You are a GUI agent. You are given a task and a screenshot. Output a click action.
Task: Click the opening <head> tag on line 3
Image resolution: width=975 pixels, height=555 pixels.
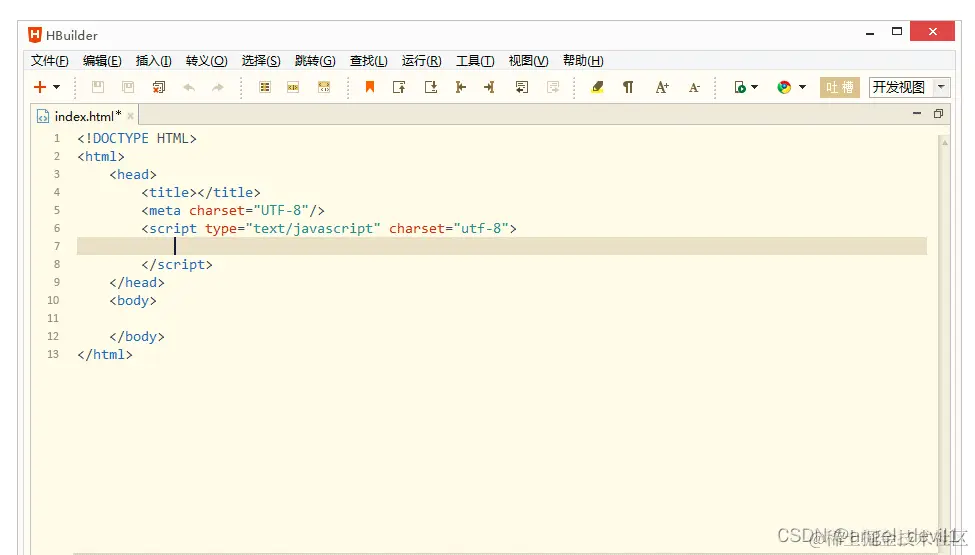click(x=133, y=174)
